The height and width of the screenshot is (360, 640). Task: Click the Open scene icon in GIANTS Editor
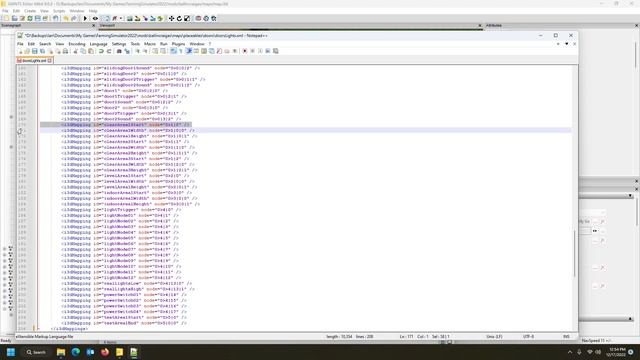(14, 18)
